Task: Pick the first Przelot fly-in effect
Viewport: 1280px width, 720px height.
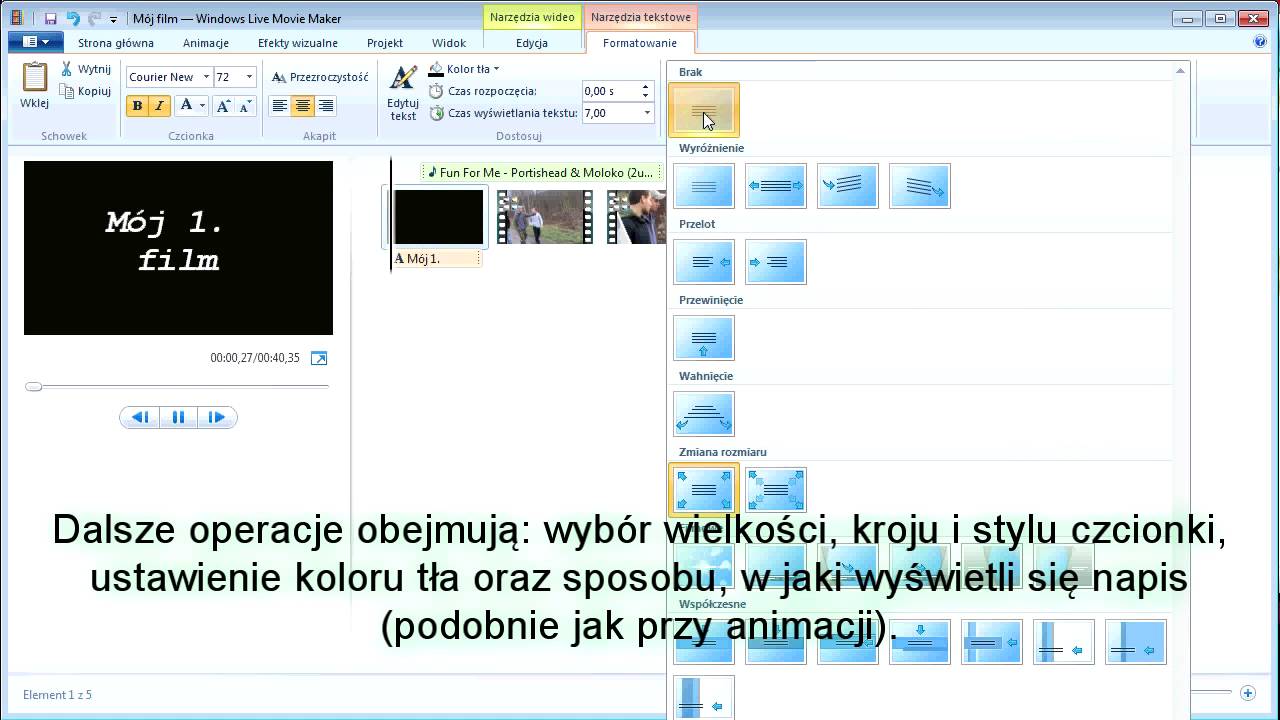Action: 704,262
